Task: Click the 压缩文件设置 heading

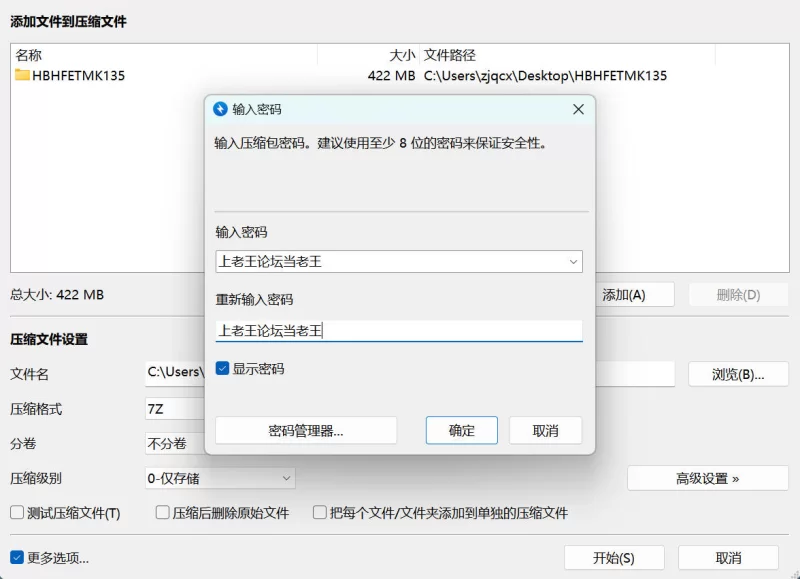Action: point(49,339)
